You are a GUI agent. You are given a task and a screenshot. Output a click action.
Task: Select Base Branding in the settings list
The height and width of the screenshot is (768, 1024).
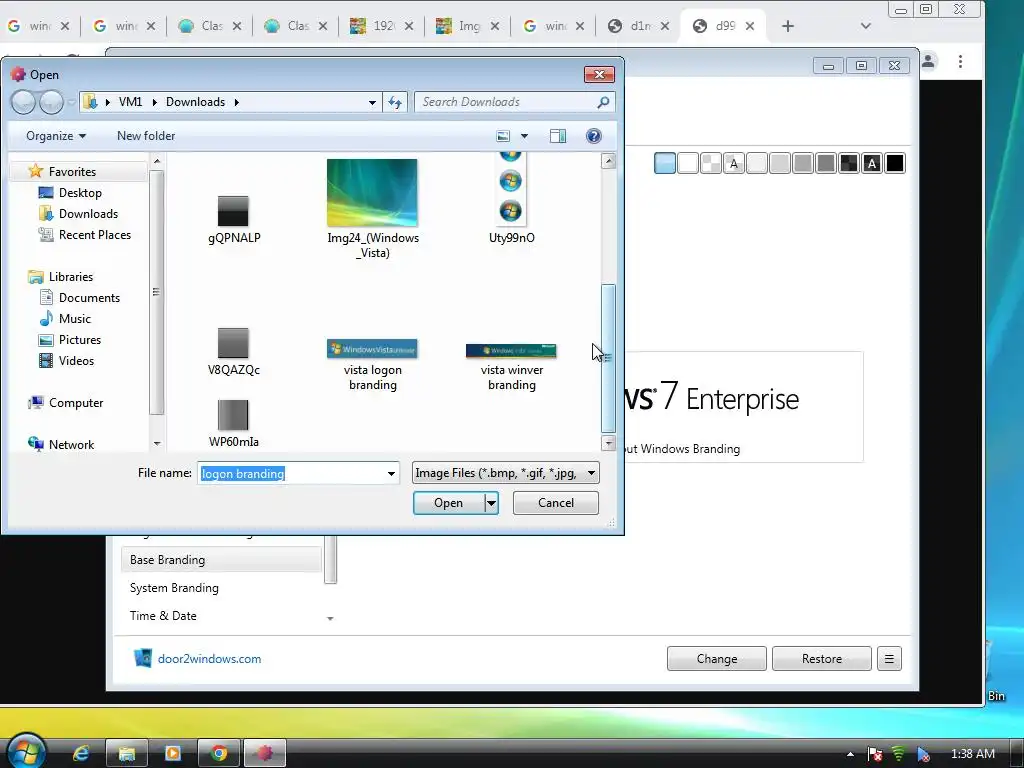221,560
